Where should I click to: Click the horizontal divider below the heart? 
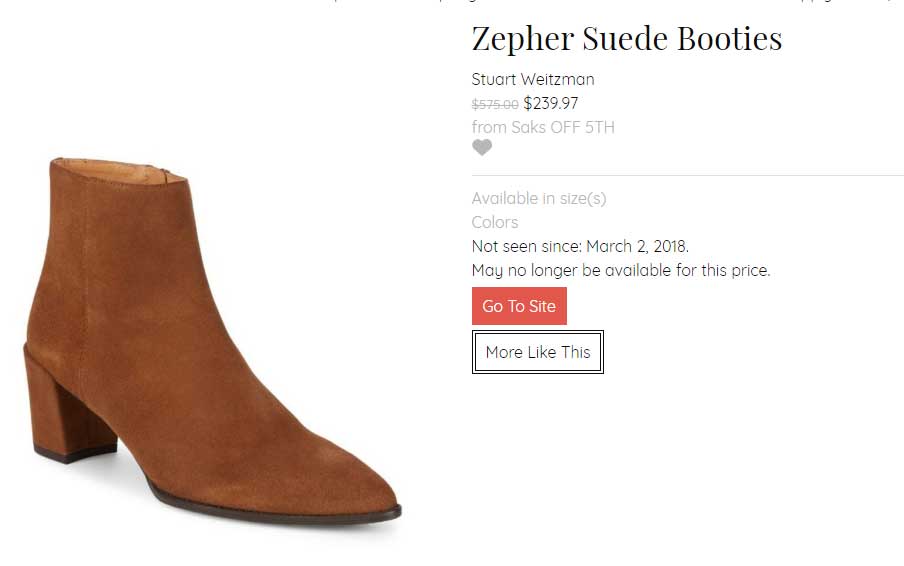pos(688,176)
